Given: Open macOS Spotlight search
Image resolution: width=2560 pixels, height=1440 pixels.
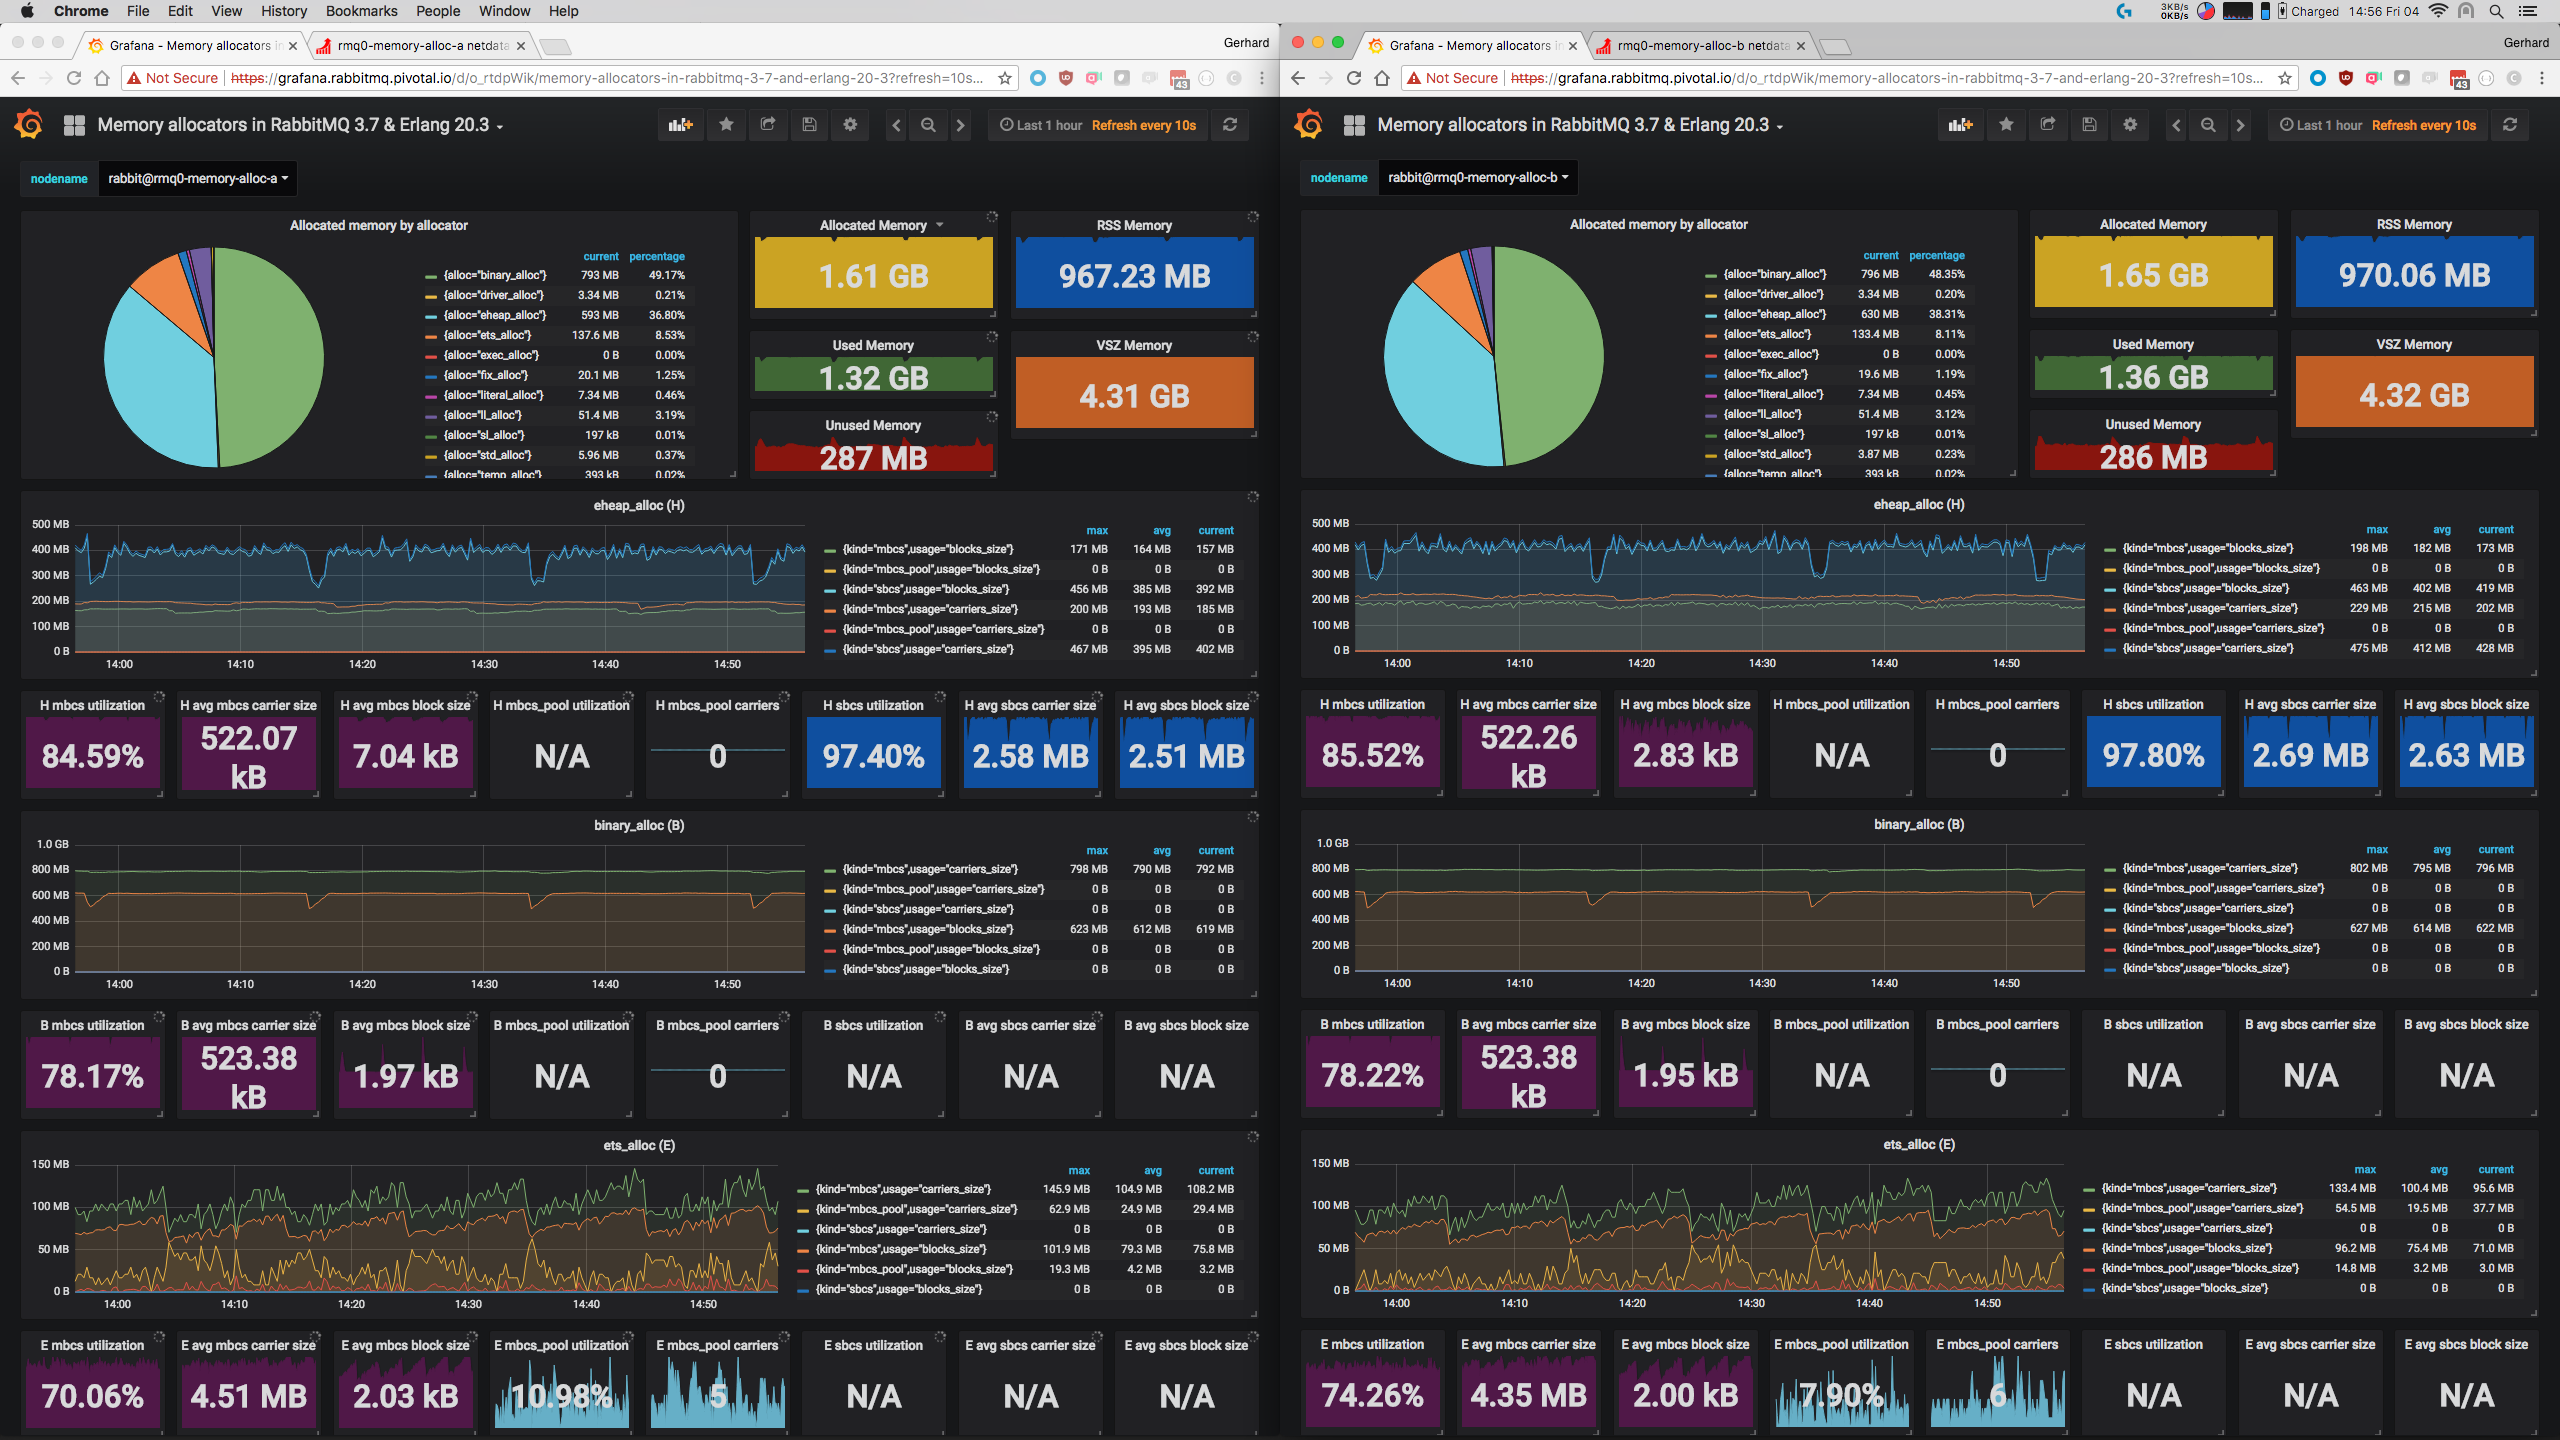Looking at the screenshot, I should pos(2496,11).
